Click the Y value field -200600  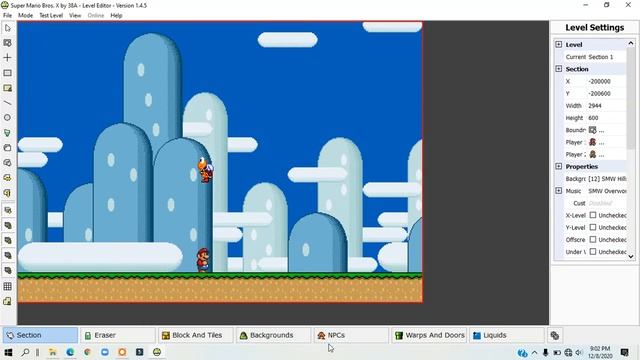pos(606,93)
